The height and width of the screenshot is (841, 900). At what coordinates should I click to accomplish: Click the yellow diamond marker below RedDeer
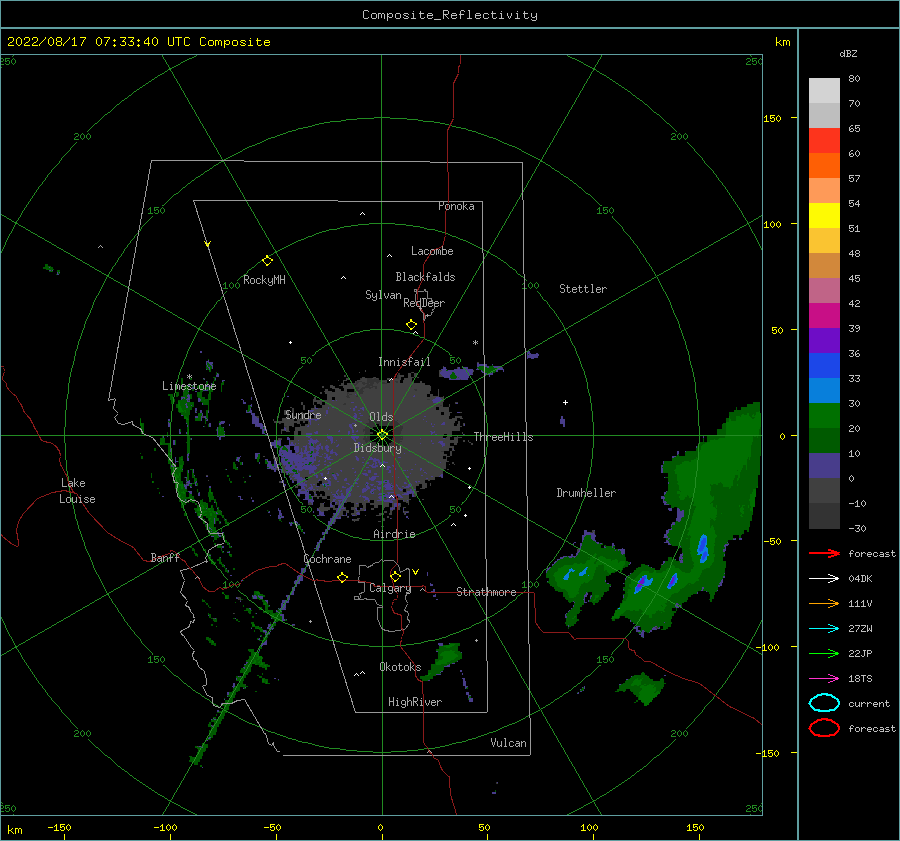pyautogui.click(x=411, y=325)
